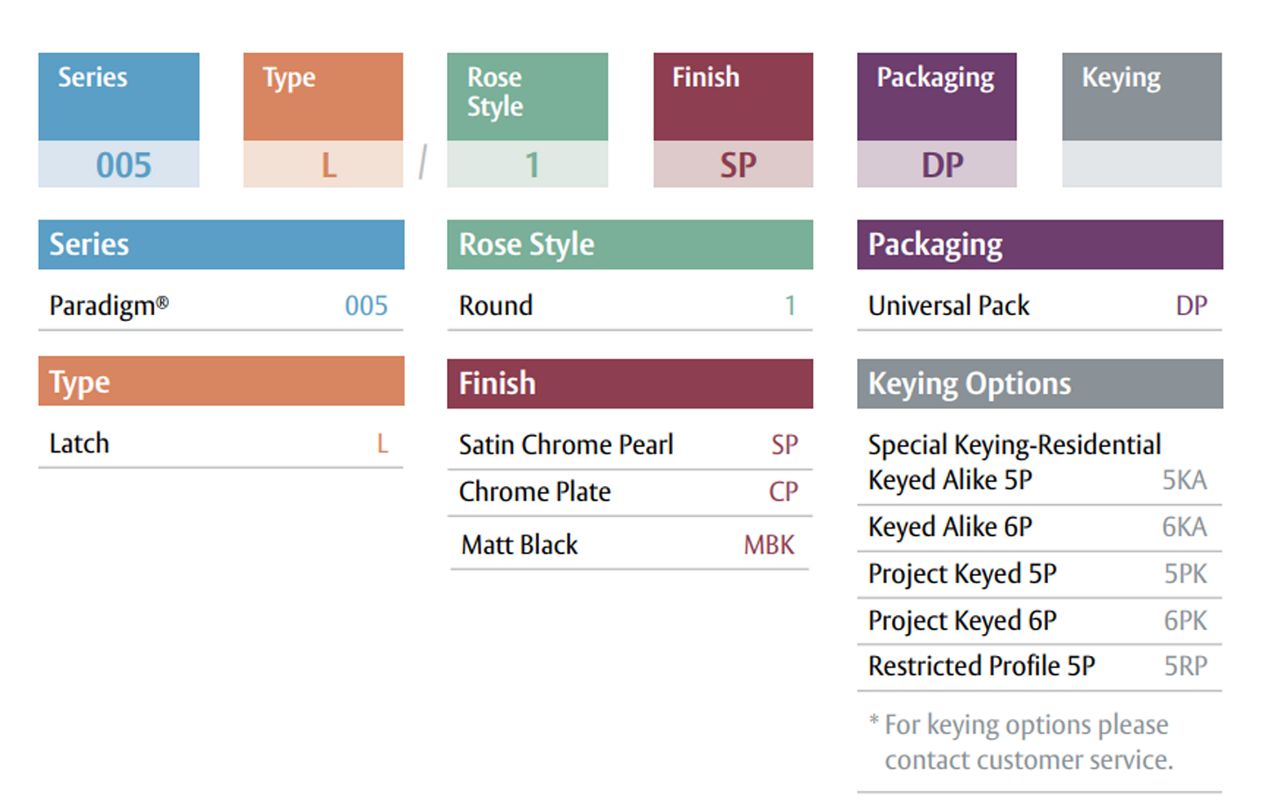Image resolution: width=1280 pixels, height=808 pixels.
Task: Click the green Rose Style header tile
Action: tap(527, 97)
